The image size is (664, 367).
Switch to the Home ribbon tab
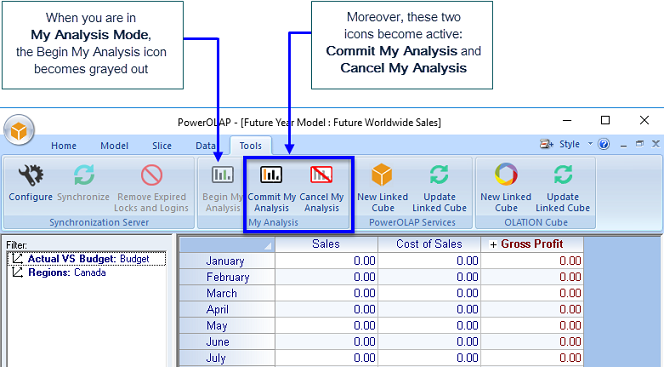click(64, 146)
